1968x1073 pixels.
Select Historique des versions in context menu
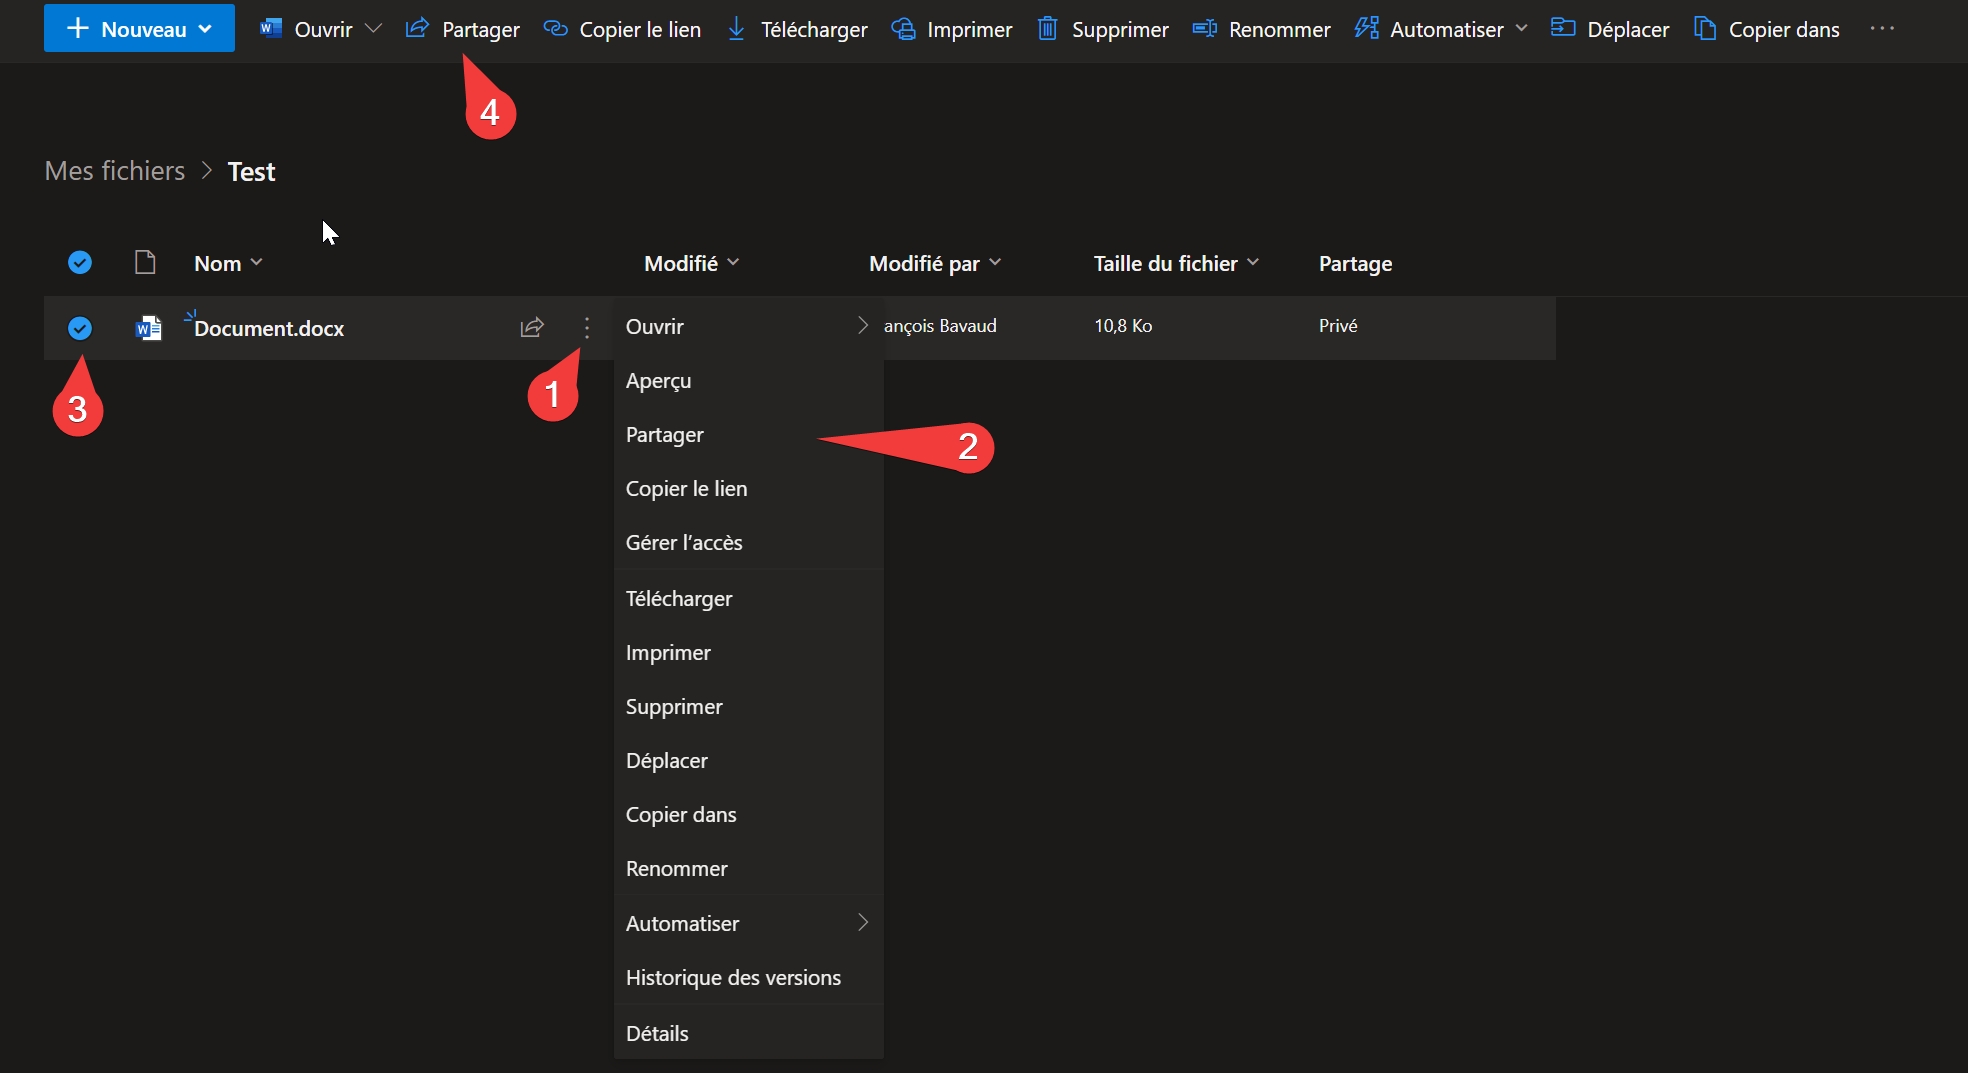point(733,978)
